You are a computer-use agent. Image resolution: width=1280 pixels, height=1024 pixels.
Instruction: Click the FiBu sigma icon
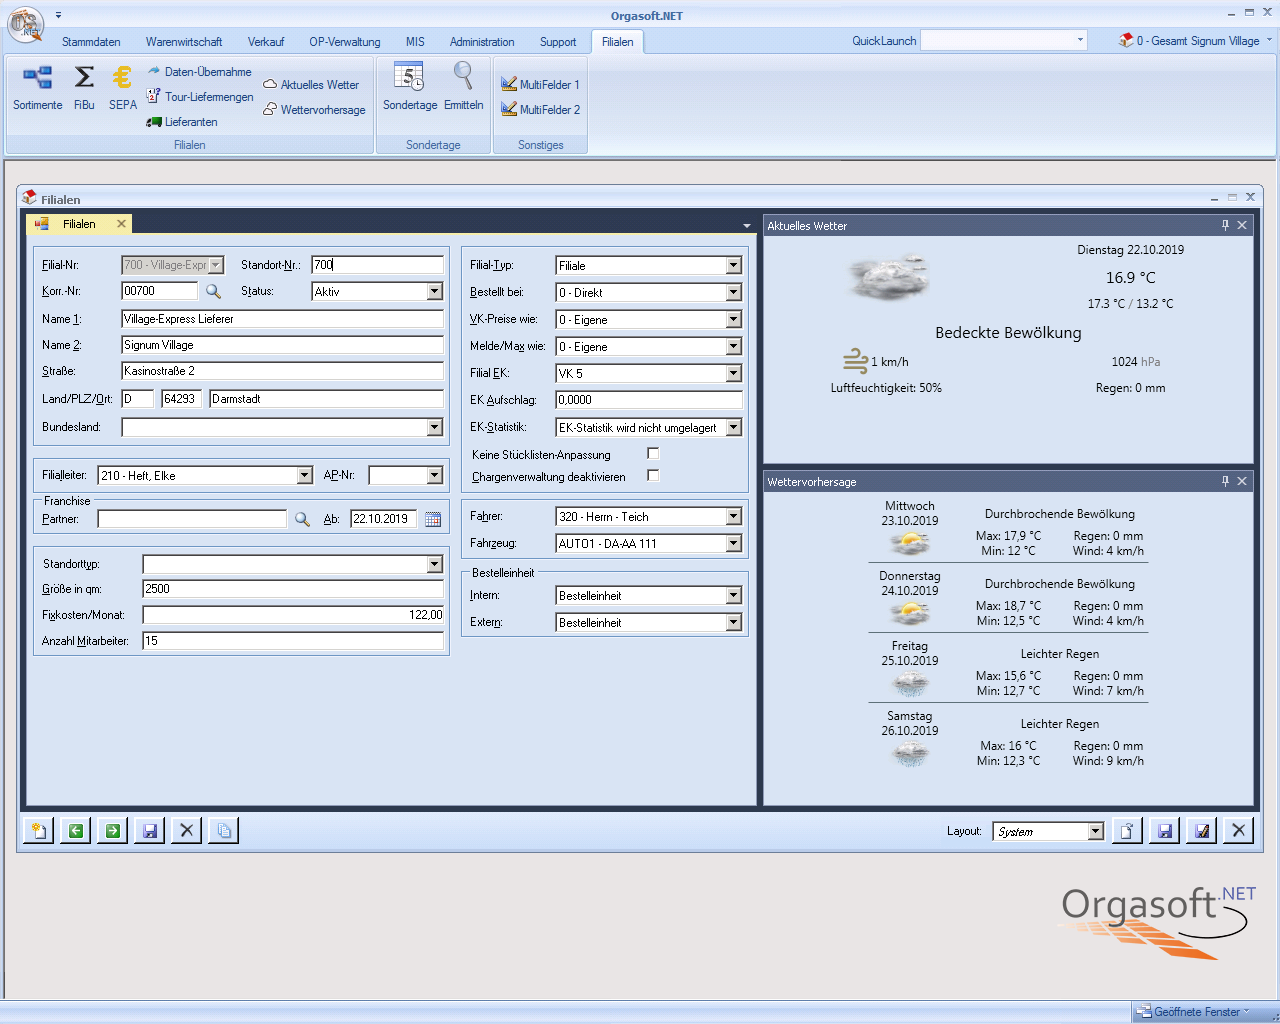pos(84,78)
